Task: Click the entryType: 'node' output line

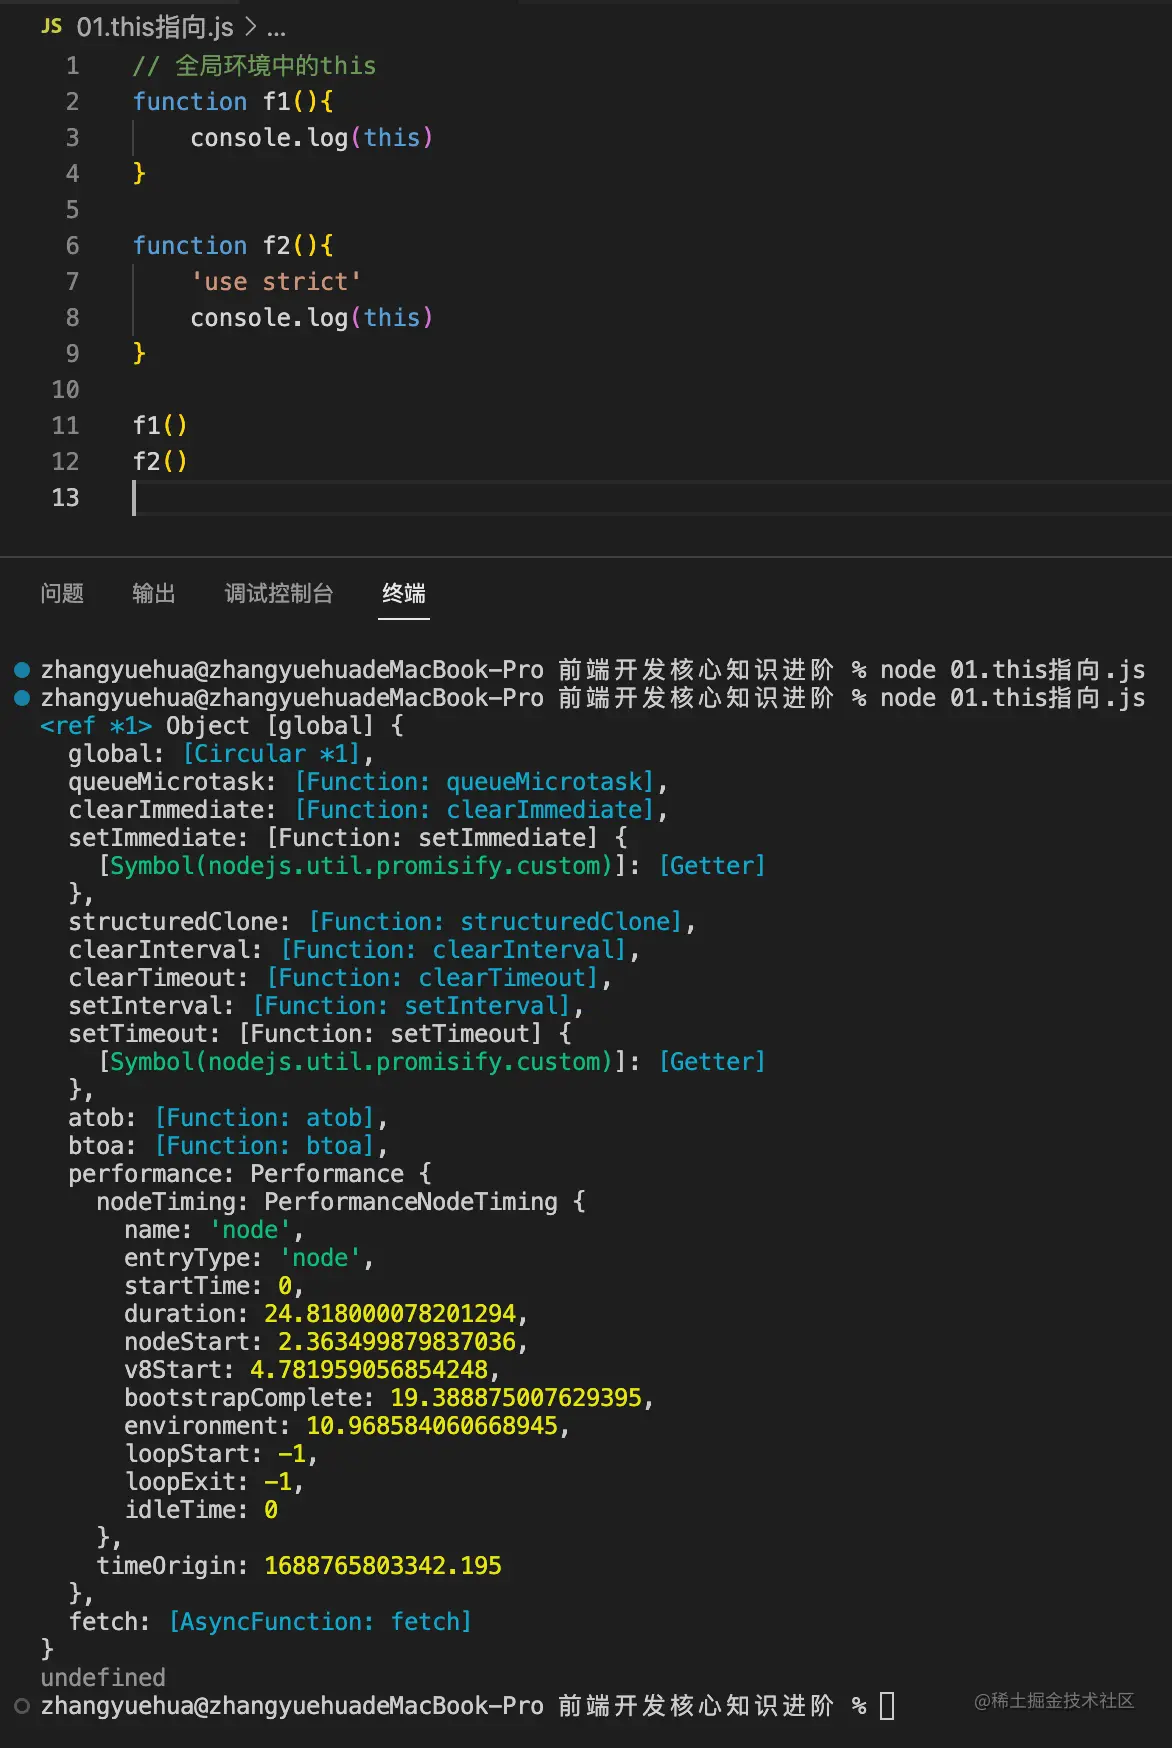Action: tap(249, 1258)
